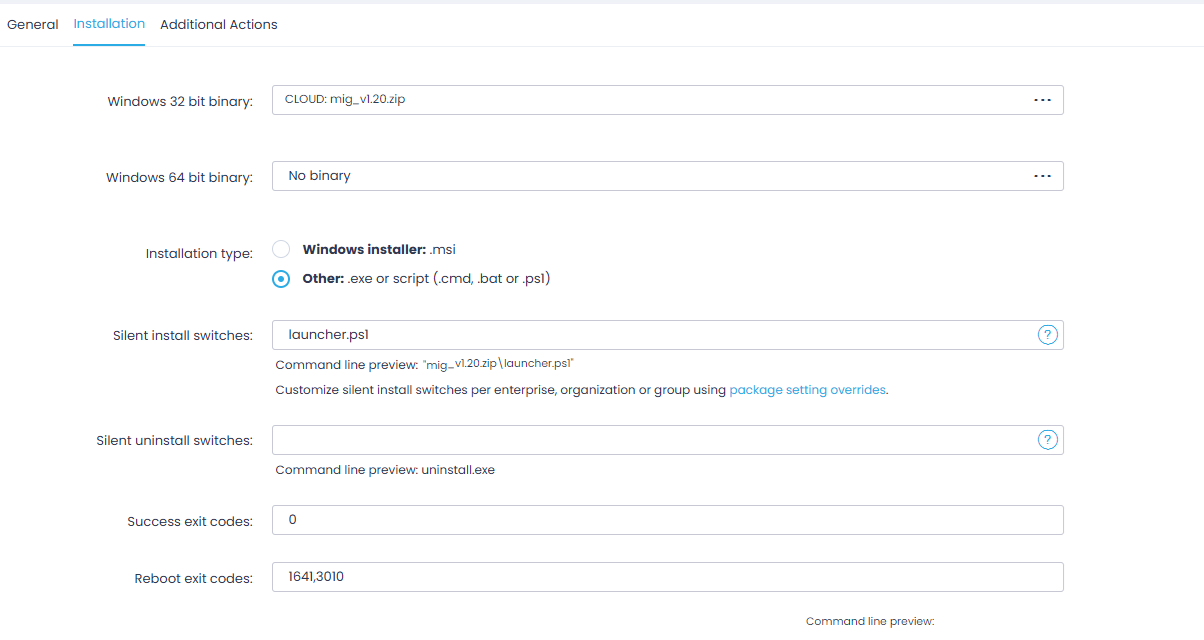Click help icon for silent install switches
Screen dimensions: 1204x640
pos(1047,335)
